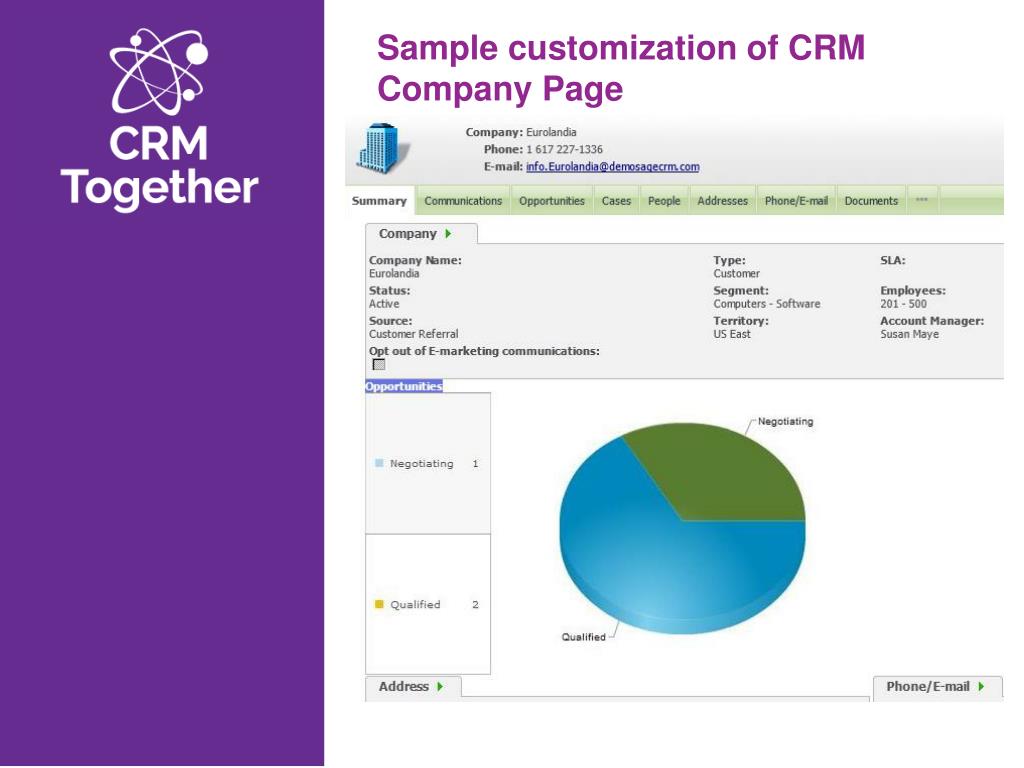Open the Documents tab

(x=871, y=200)
